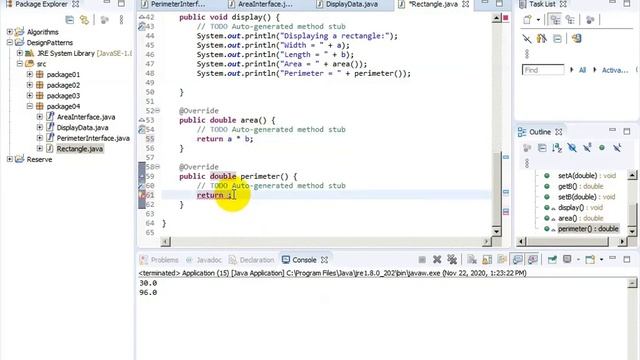Collapse the src folder

(20, 63)
